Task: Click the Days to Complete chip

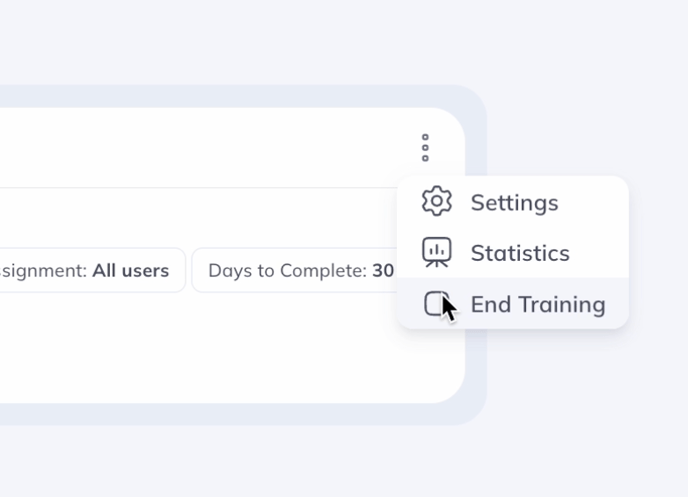Action: [x=294, y=270]
